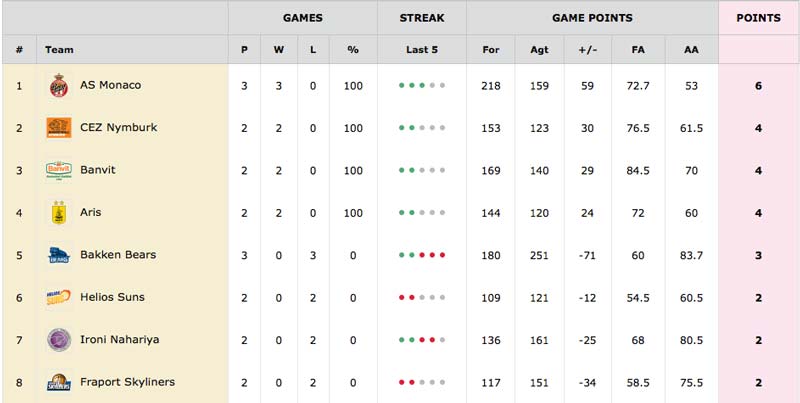Click the CEZ Nymburk orange logo
The height and width of the screenshot is (403, 800).
point(59,128)
